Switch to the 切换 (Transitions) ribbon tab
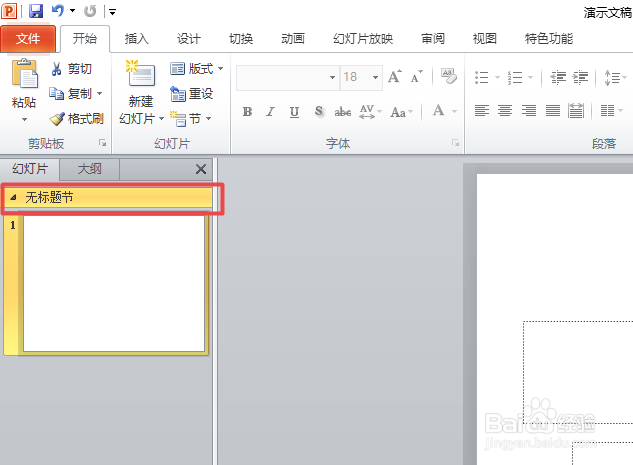Image resolution: width=633 pixels, height=465 pixels. pyautogui.click(x=241, y=39)
